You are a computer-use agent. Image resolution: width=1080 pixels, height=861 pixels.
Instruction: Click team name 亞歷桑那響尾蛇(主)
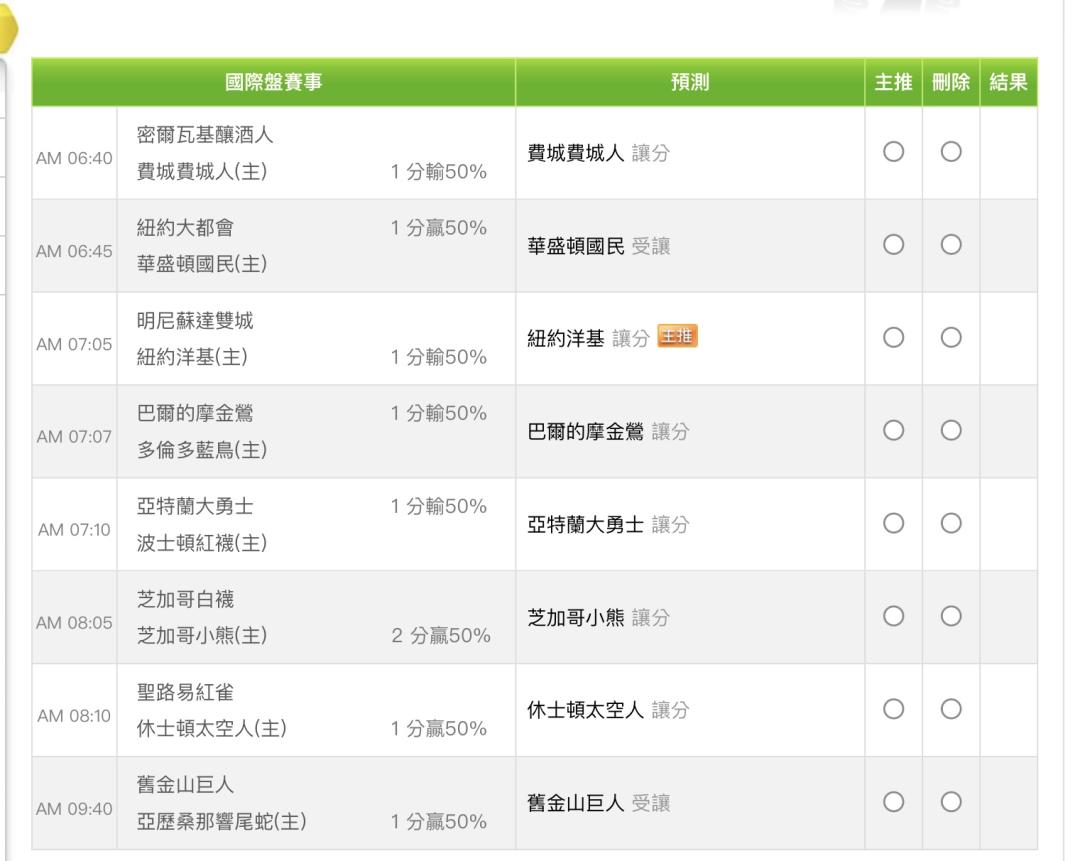[x=221, y=821]
